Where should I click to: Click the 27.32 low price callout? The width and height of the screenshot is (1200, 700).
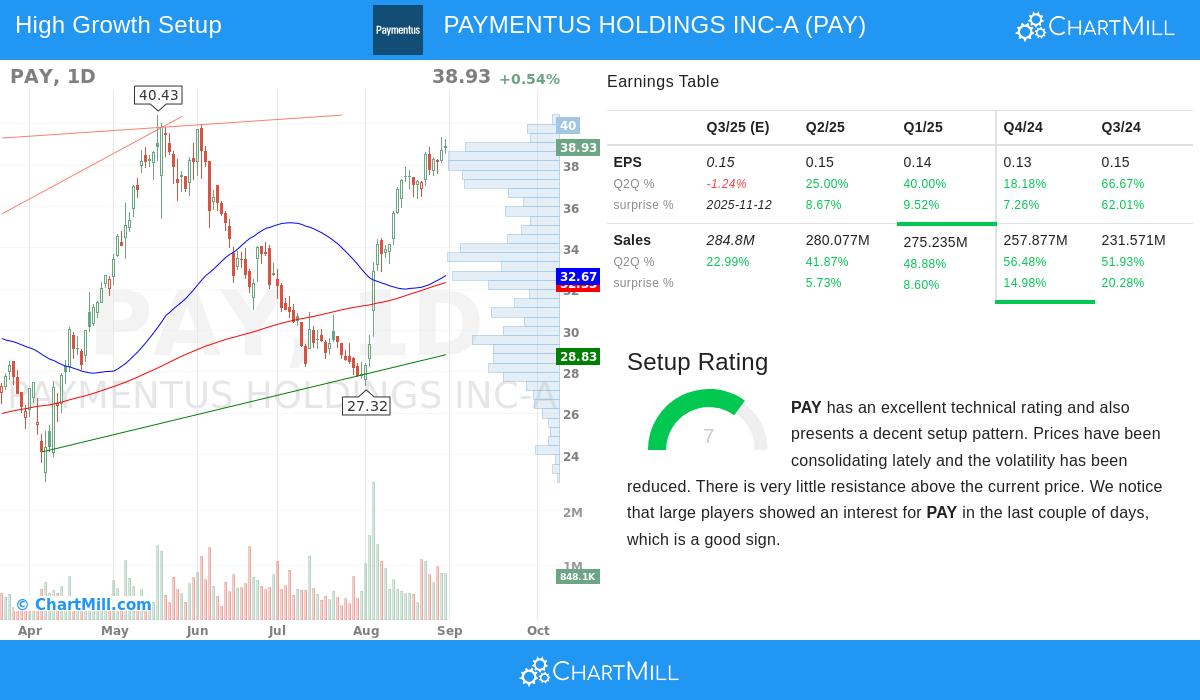coord(366,405)
